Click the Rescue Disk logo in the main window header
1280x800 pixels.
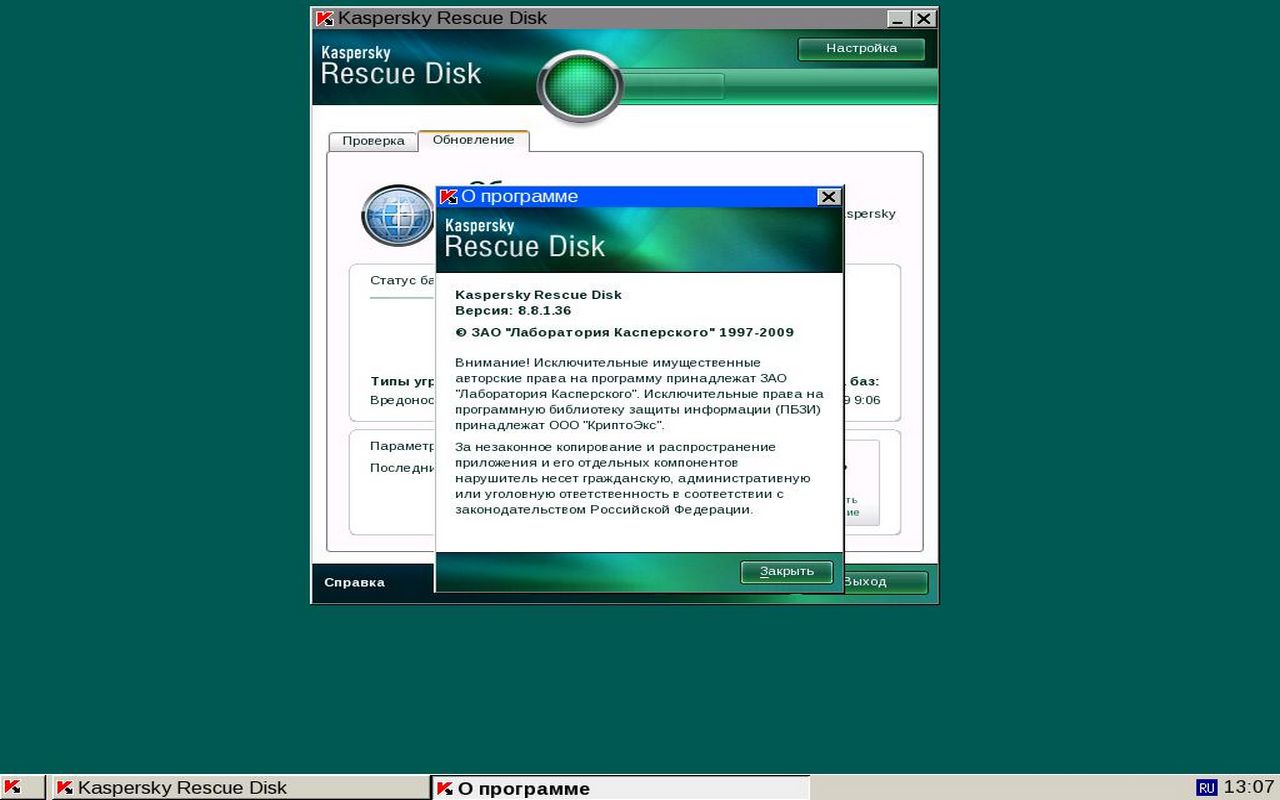pyautogui.click(x=401, y=66)
